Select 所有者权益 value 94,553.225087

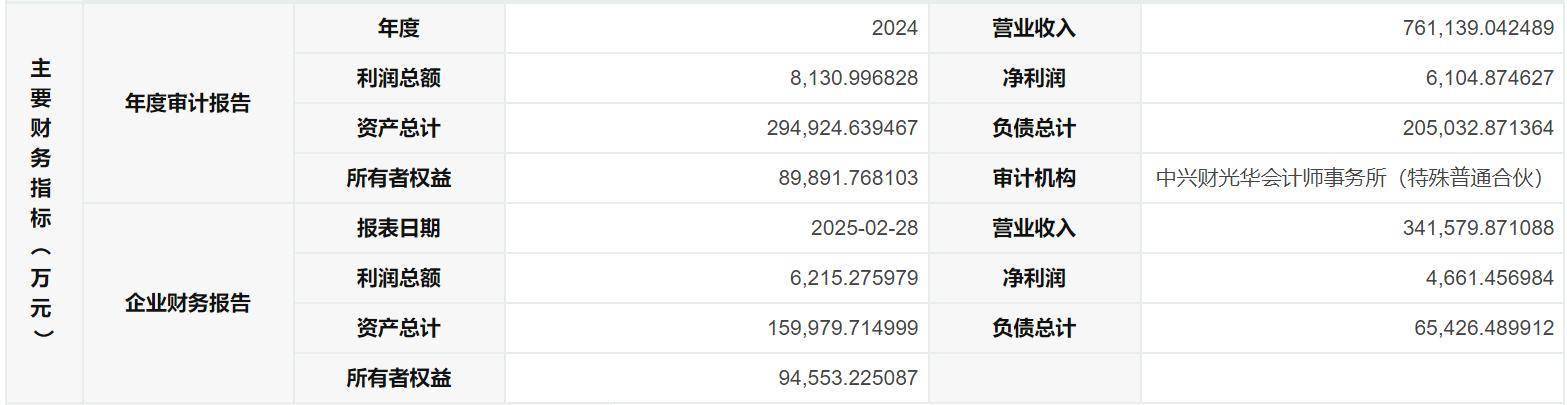click(848, 378)
